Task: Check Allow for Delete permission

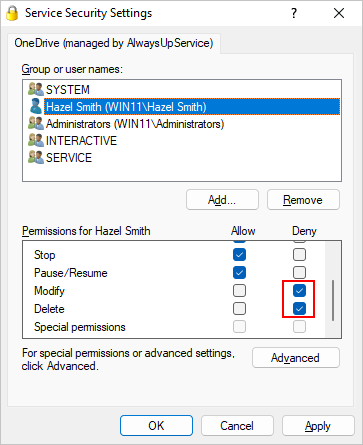Action: point(239,309)
